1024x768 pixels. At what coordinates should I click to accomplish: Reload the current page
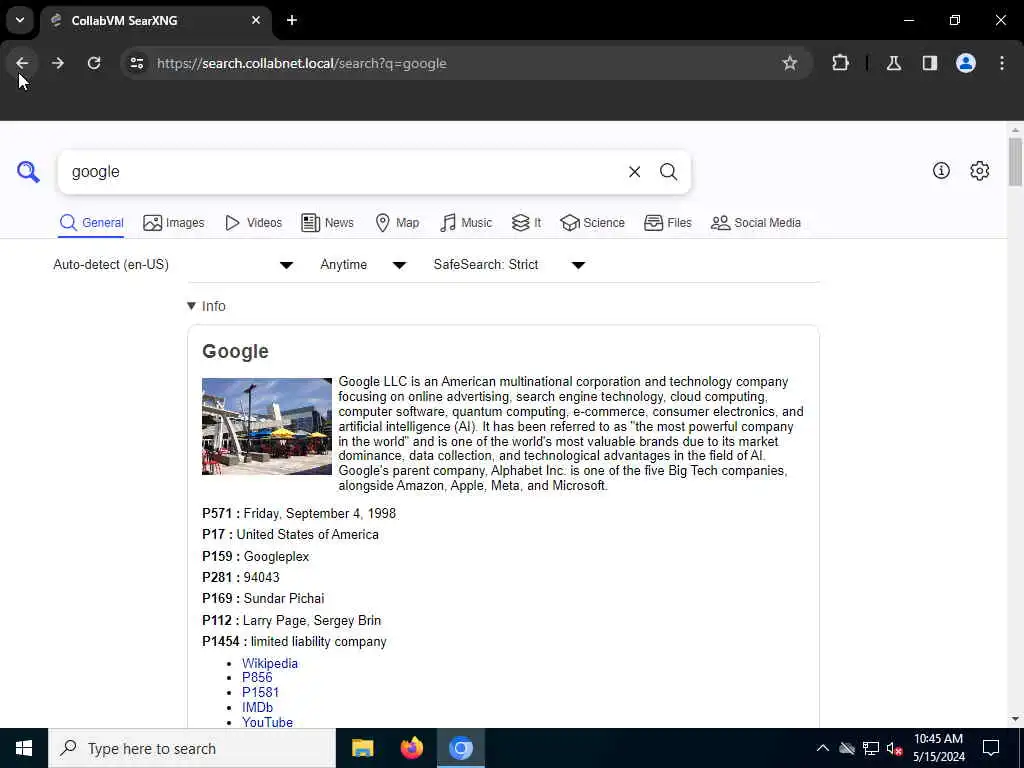tap(94, 63)
